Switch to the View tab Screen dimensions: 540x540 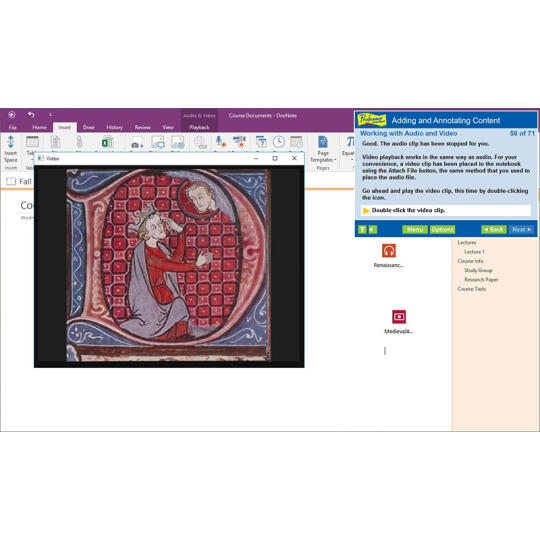coord(168,127)
